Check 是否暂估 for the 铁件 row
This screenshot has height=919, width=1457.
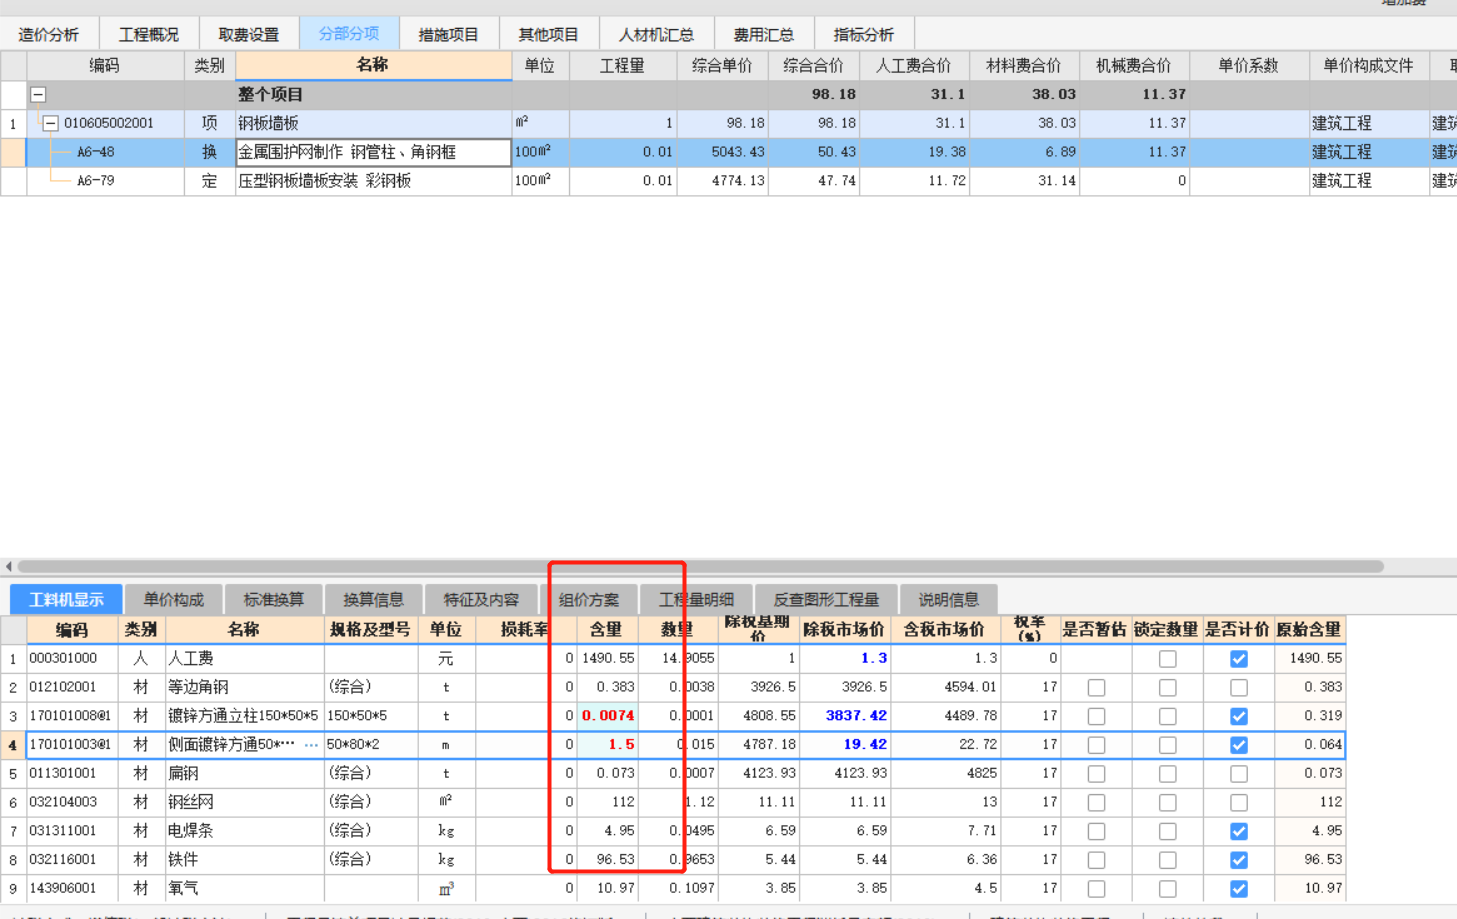tap(1096, 860)
